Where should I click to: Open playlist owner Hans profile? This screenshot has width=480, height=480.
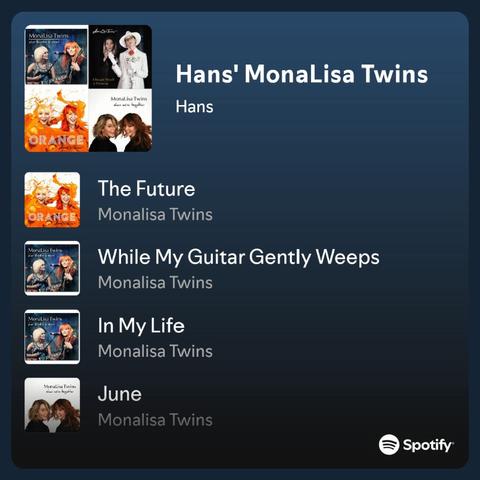click(x=194, y=107)
